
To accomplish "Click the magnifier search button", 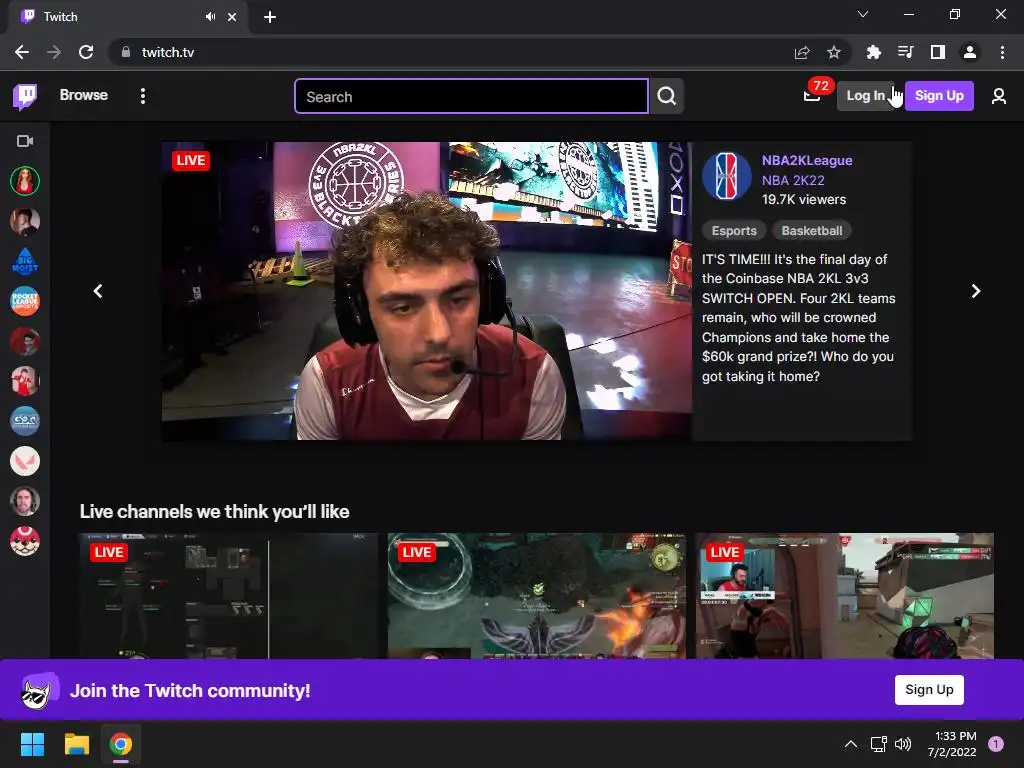I will [667, 96].
